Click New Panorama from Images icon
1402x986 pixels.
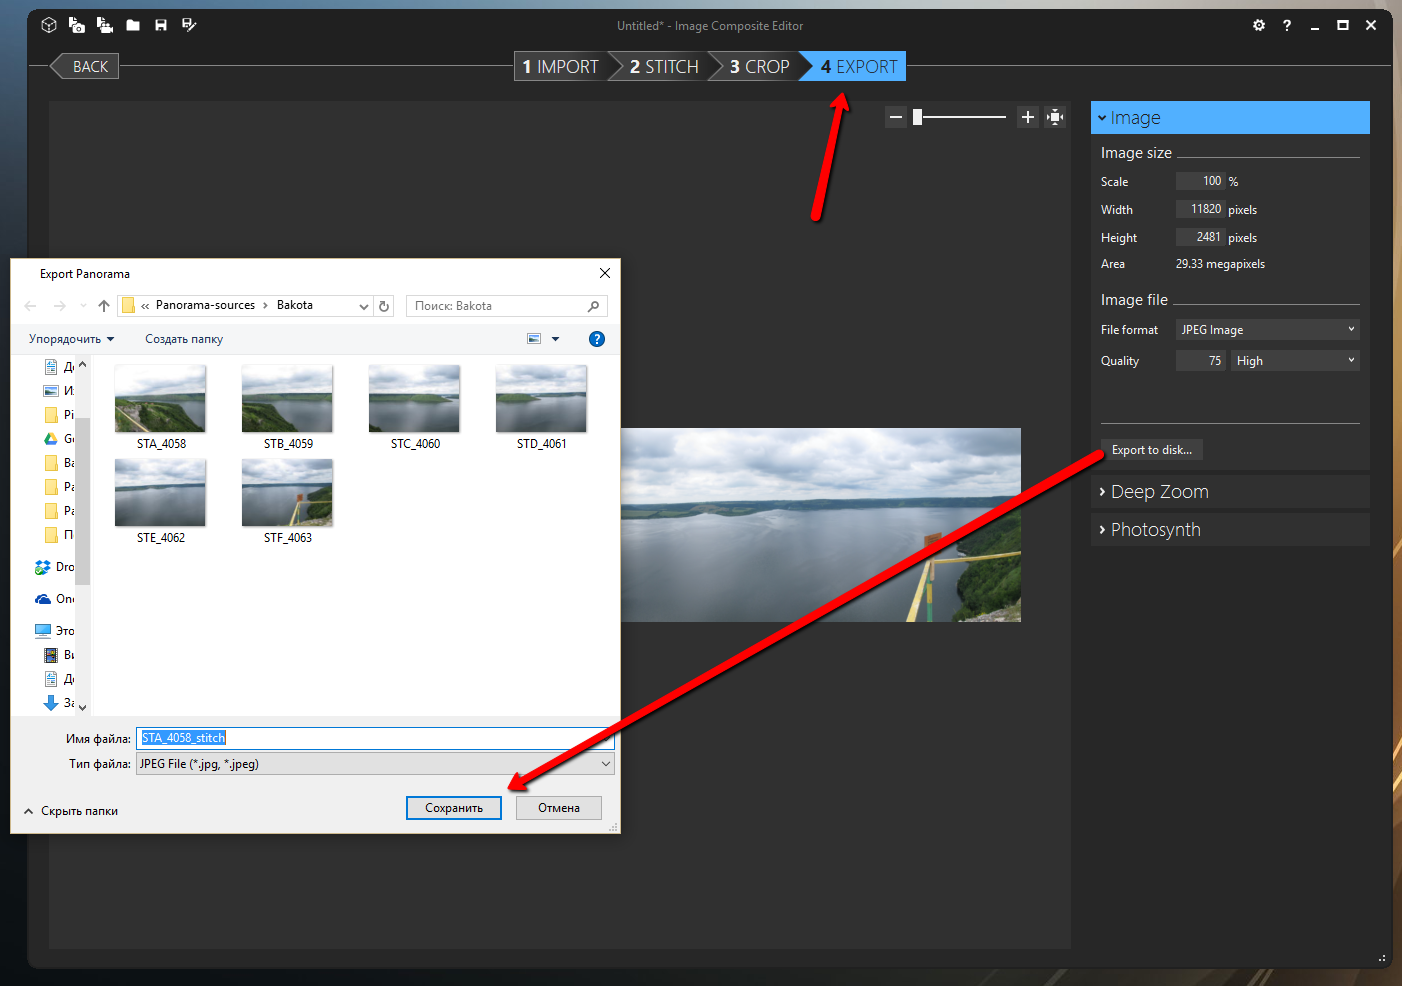click(x=77, y=25)
